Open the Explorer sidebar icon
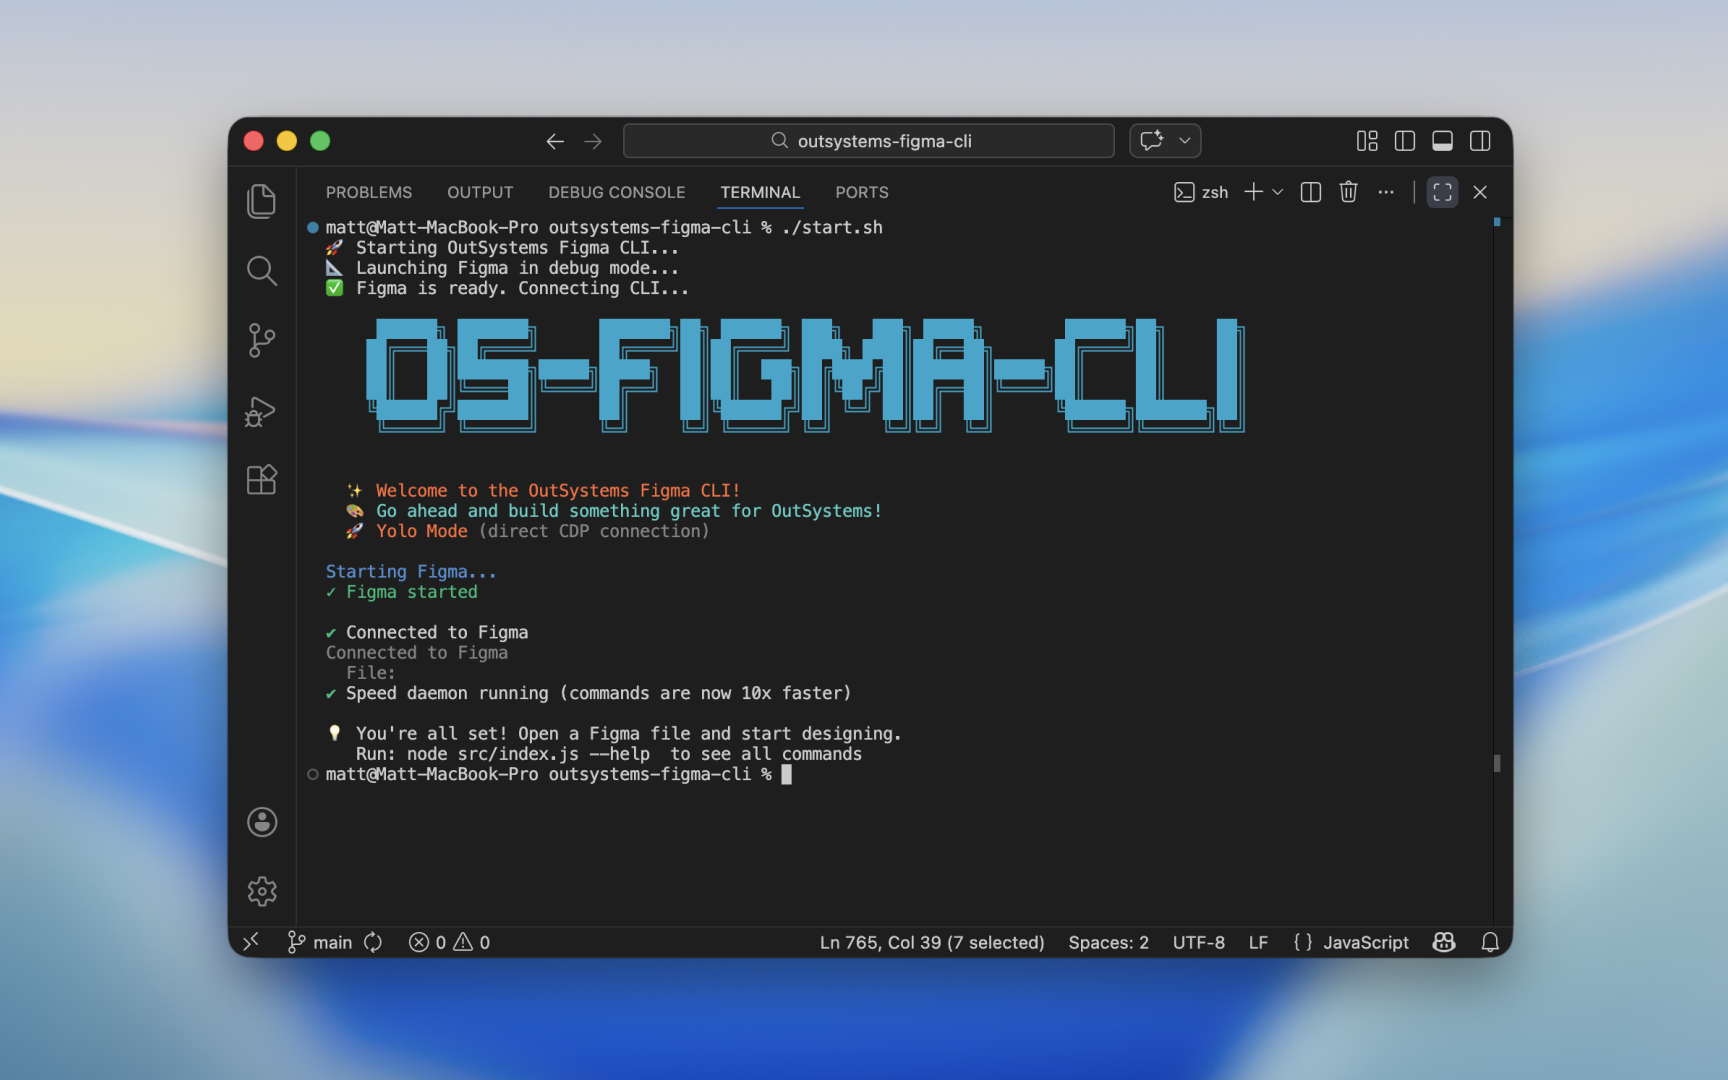This screenshot has height=1080, width=1728. pos(262,201)
